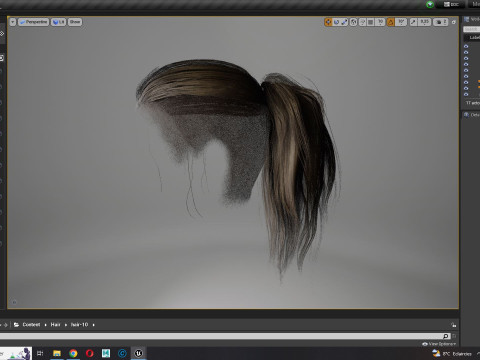
Task: Open the weather widget in system tray
Action: (x=452, y=354)
